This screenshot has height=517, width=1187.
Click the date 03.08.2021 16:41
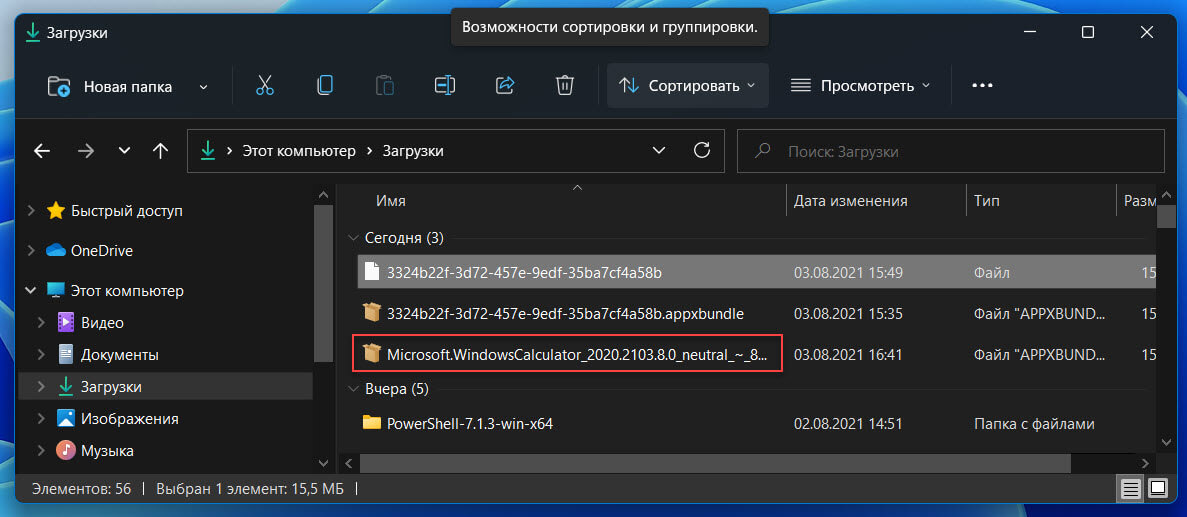847,353
